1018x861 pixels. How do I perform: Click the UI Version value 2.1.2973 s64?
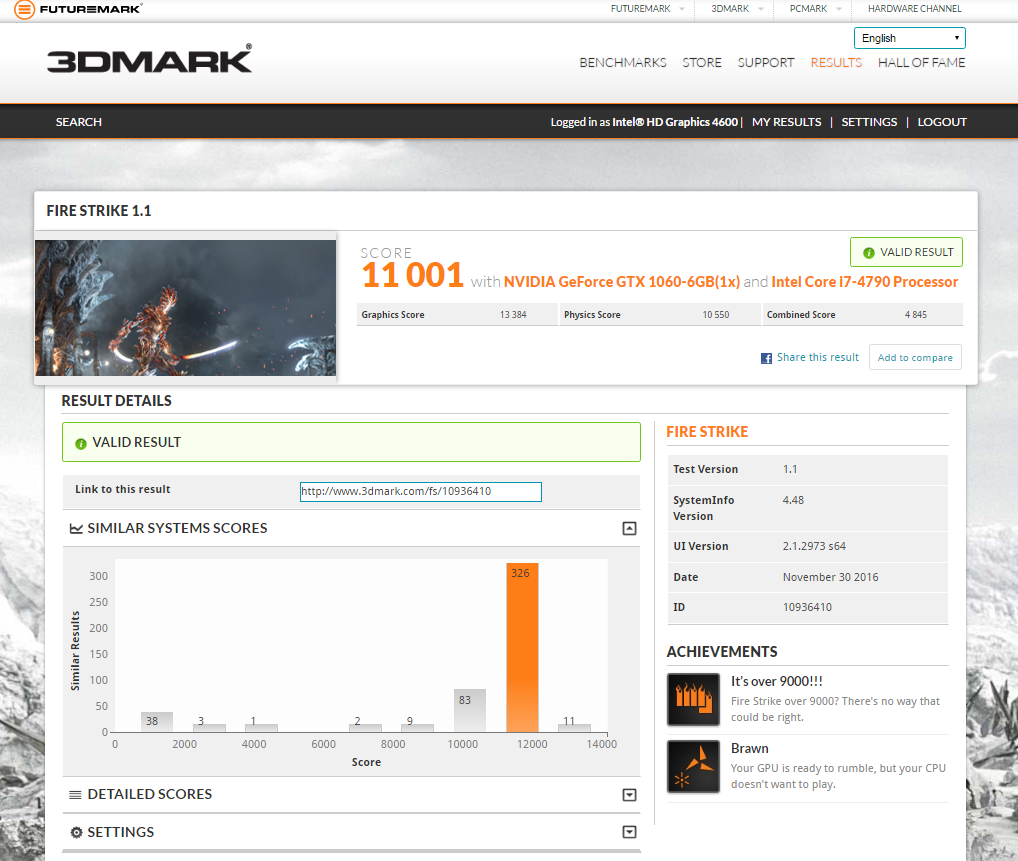pyautogui.click(x=814, y=546)
